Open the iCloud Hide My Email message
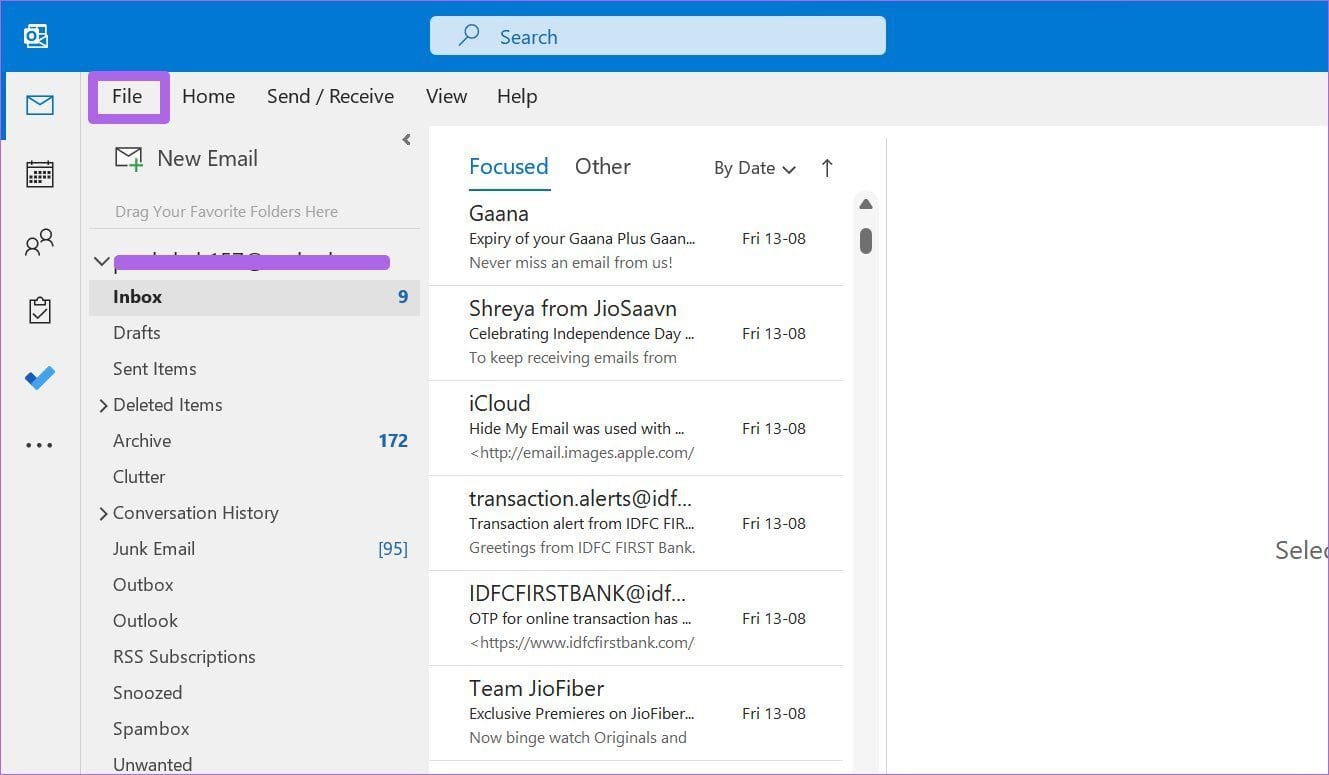1329x775 pixels. (636, 428)
